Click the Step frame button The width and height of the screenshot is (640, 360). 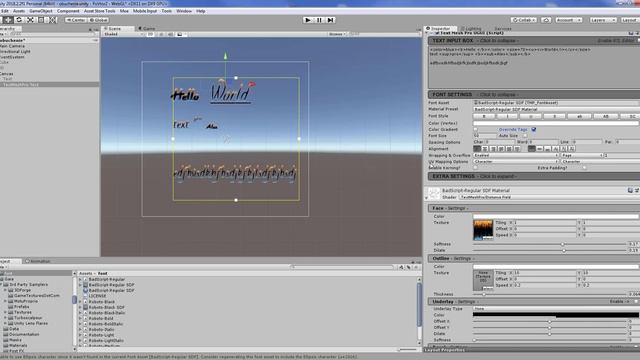[x=331, y=20]
